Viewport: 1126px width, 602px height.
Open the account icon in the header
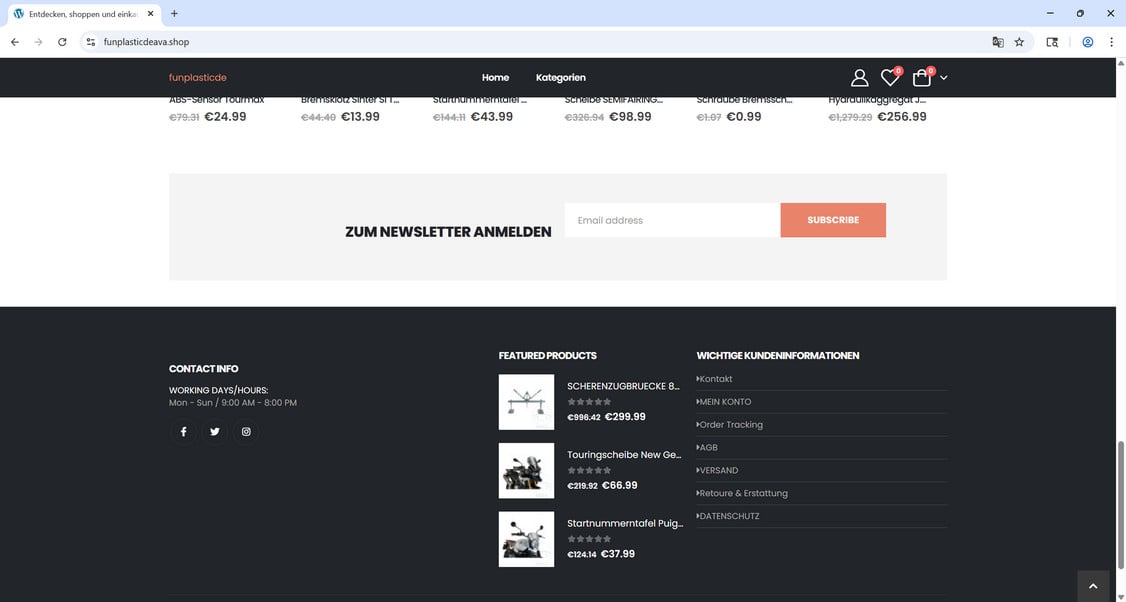[858, 77]
